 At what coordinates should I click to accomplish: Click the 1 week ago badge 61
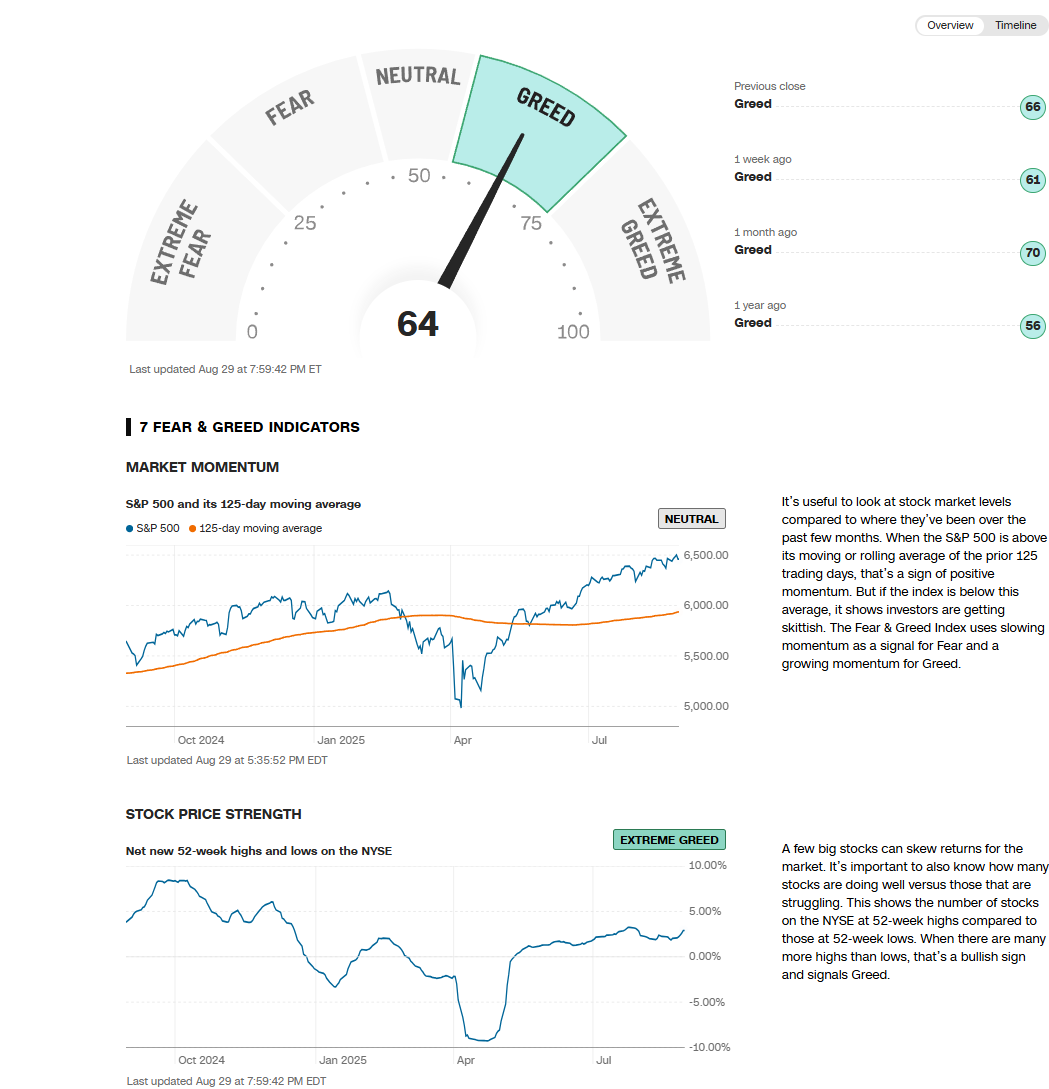[x=1032, y=181]
